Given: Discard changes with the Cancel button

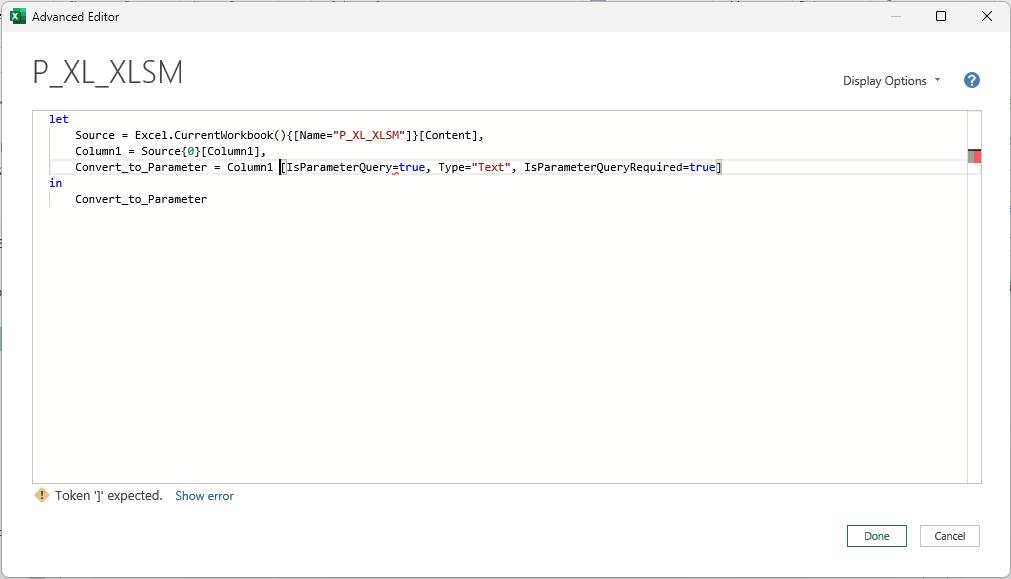Looking at the screenshot, I should point(949,536).
